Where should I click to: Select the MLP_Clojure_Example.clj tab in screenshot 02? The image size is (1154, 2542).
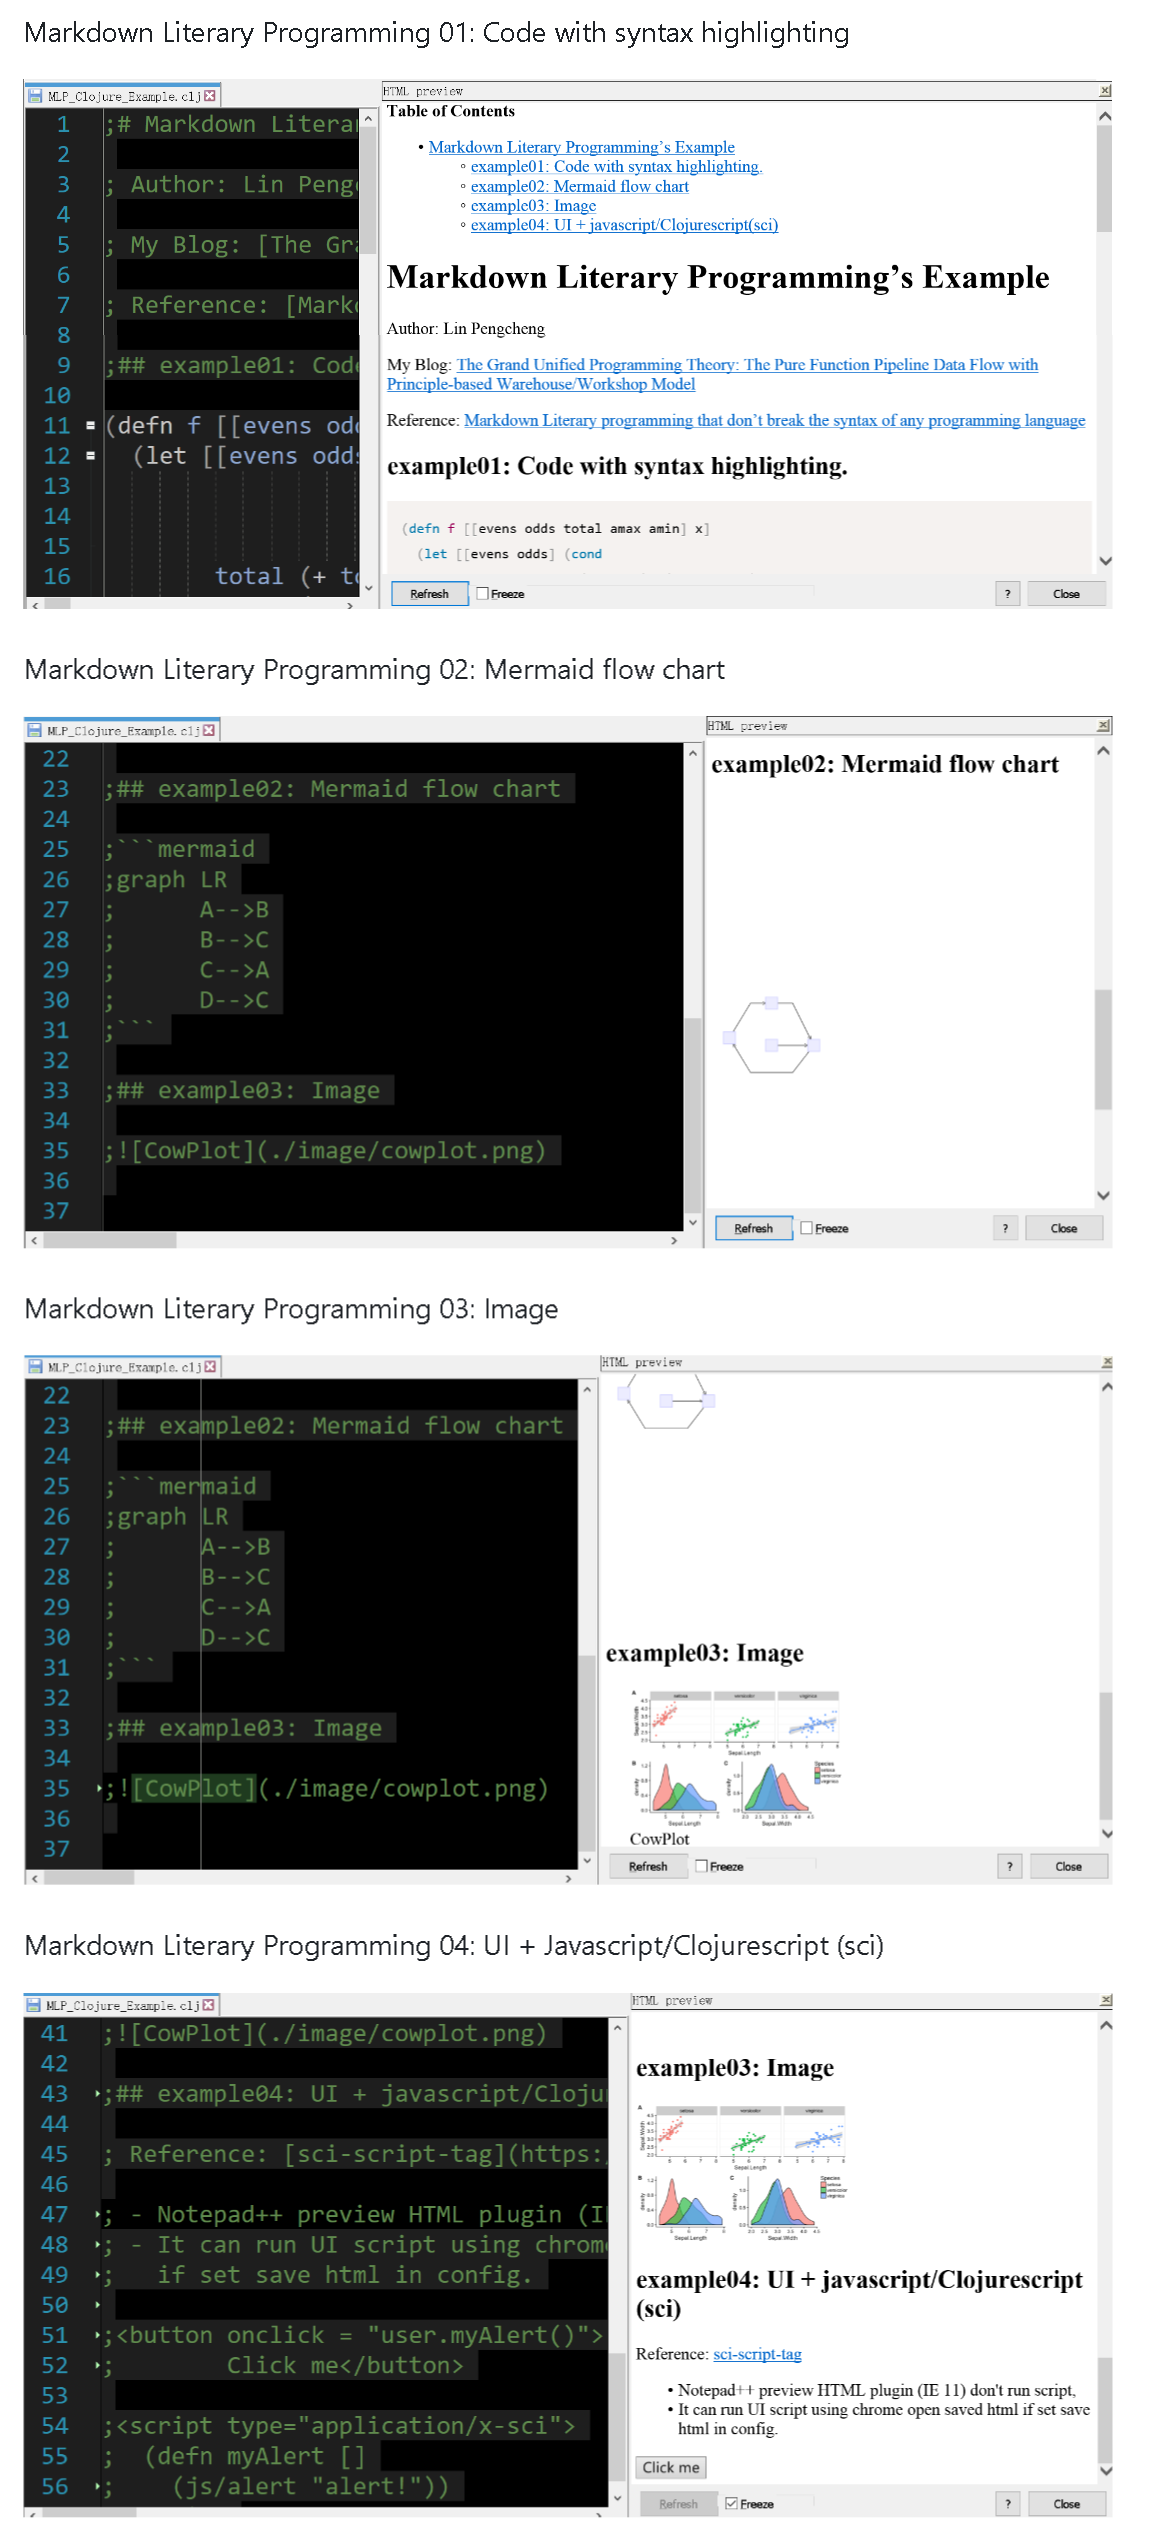tap(121, 730)
